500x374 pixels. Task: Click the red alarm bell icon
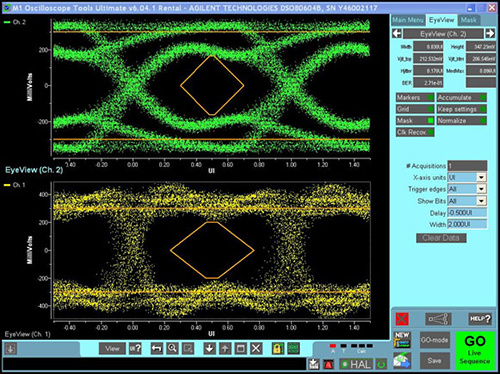(328, 364)
